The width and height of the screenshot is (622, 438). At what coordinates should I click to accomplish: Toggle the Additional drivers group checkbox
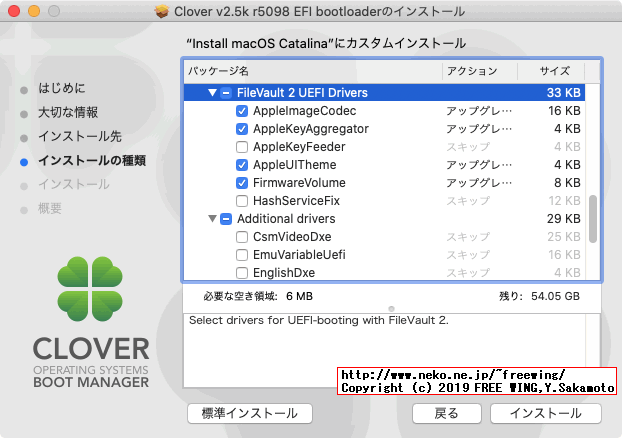226,219
